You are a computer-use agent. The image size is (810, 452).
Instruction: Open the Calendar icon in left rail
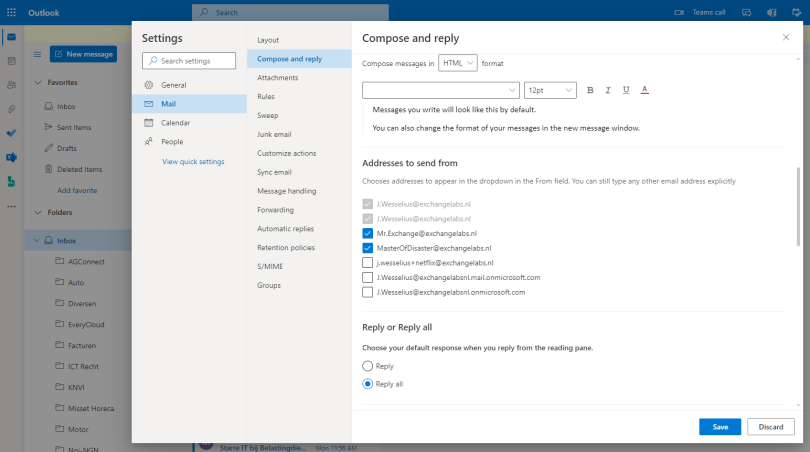pyautogui.click(x=11, y=60)
